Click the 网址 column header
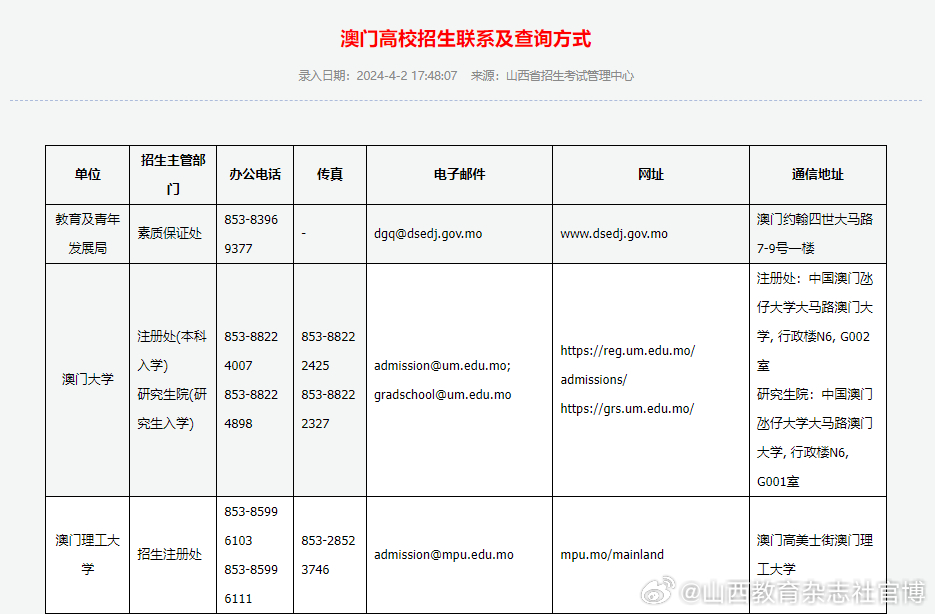 [x=651, y=175]
